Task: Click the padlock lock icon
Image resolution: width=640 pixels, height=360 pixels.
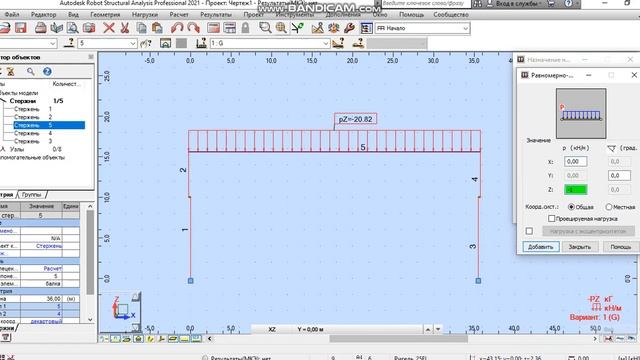Action: 245,28
